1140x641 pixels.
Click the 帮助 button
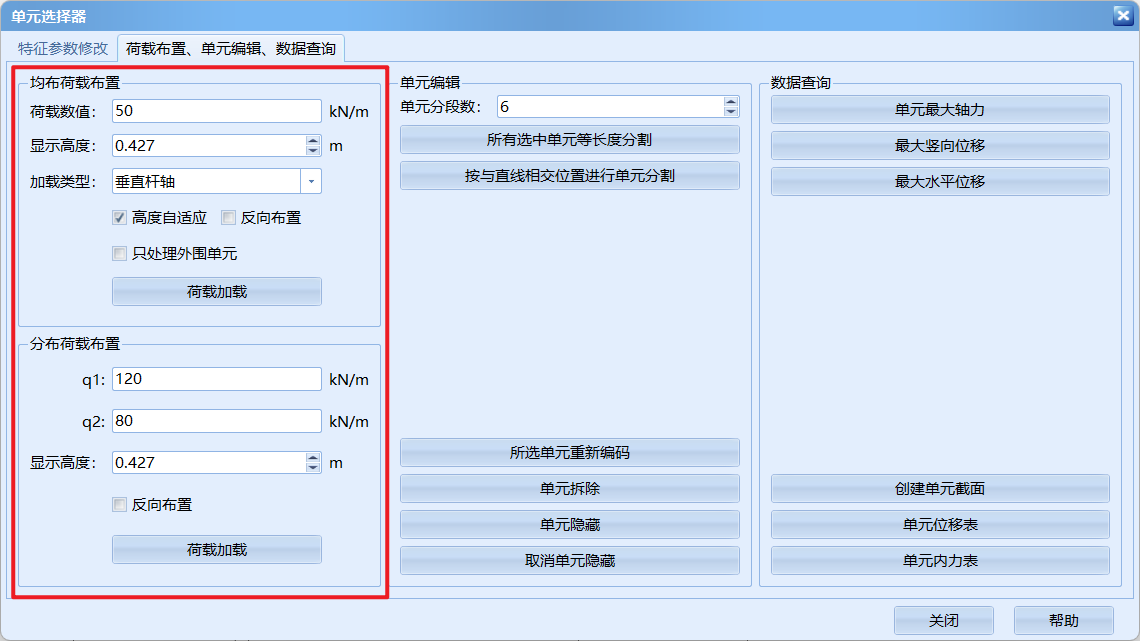coord(1063,621)
